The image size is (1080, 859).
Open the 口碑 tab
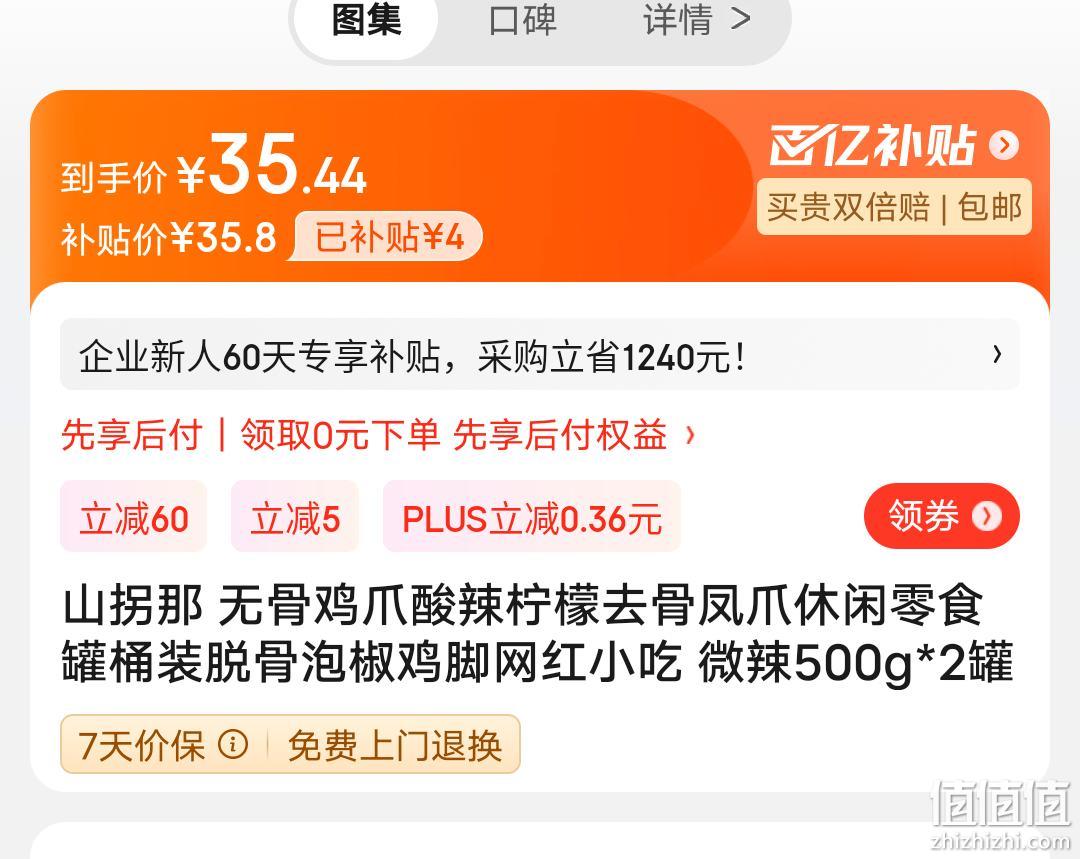[x=523, y=21]
